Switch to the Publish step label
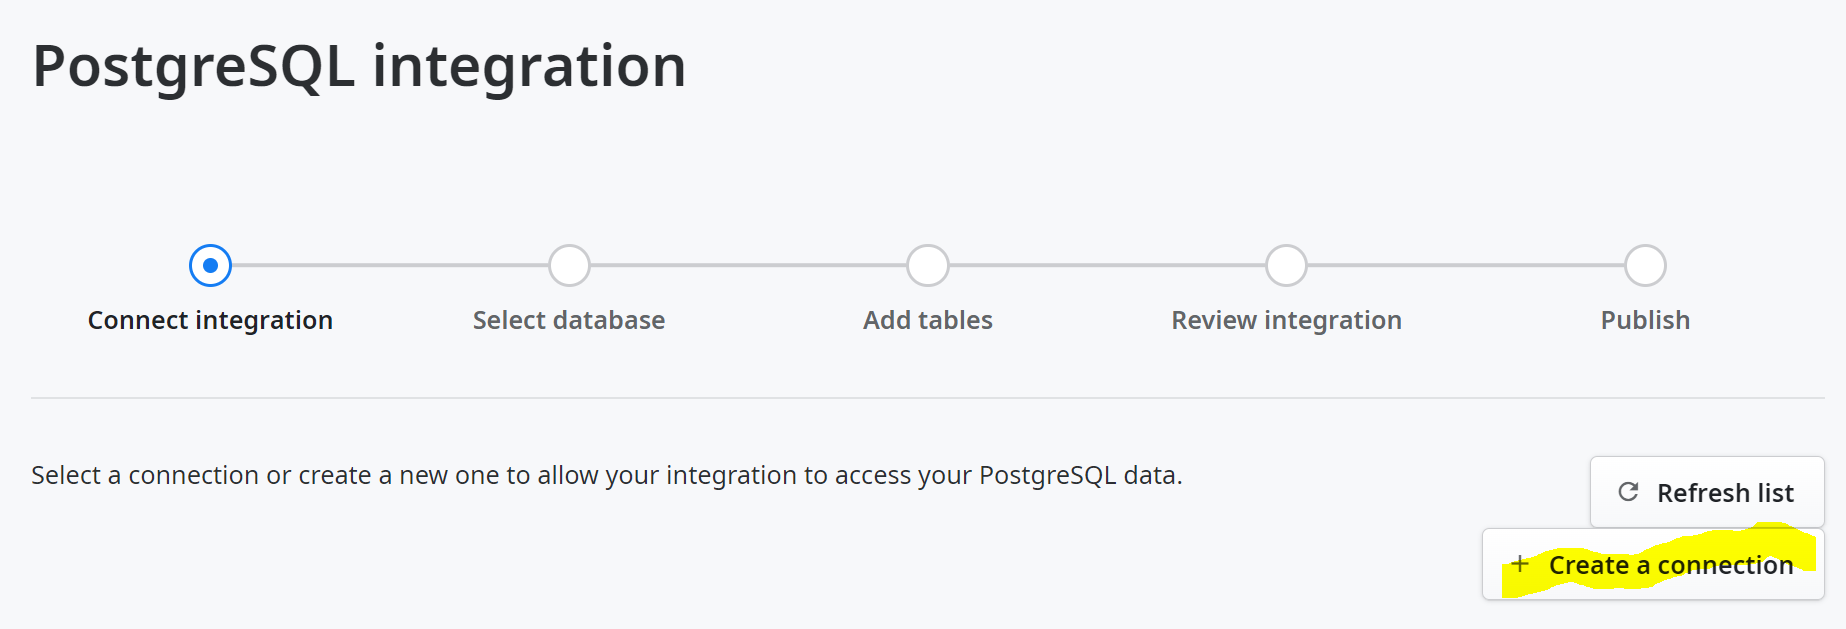Image resolution: width=1846 pixels, height=629 pixels. (1644, 320)
